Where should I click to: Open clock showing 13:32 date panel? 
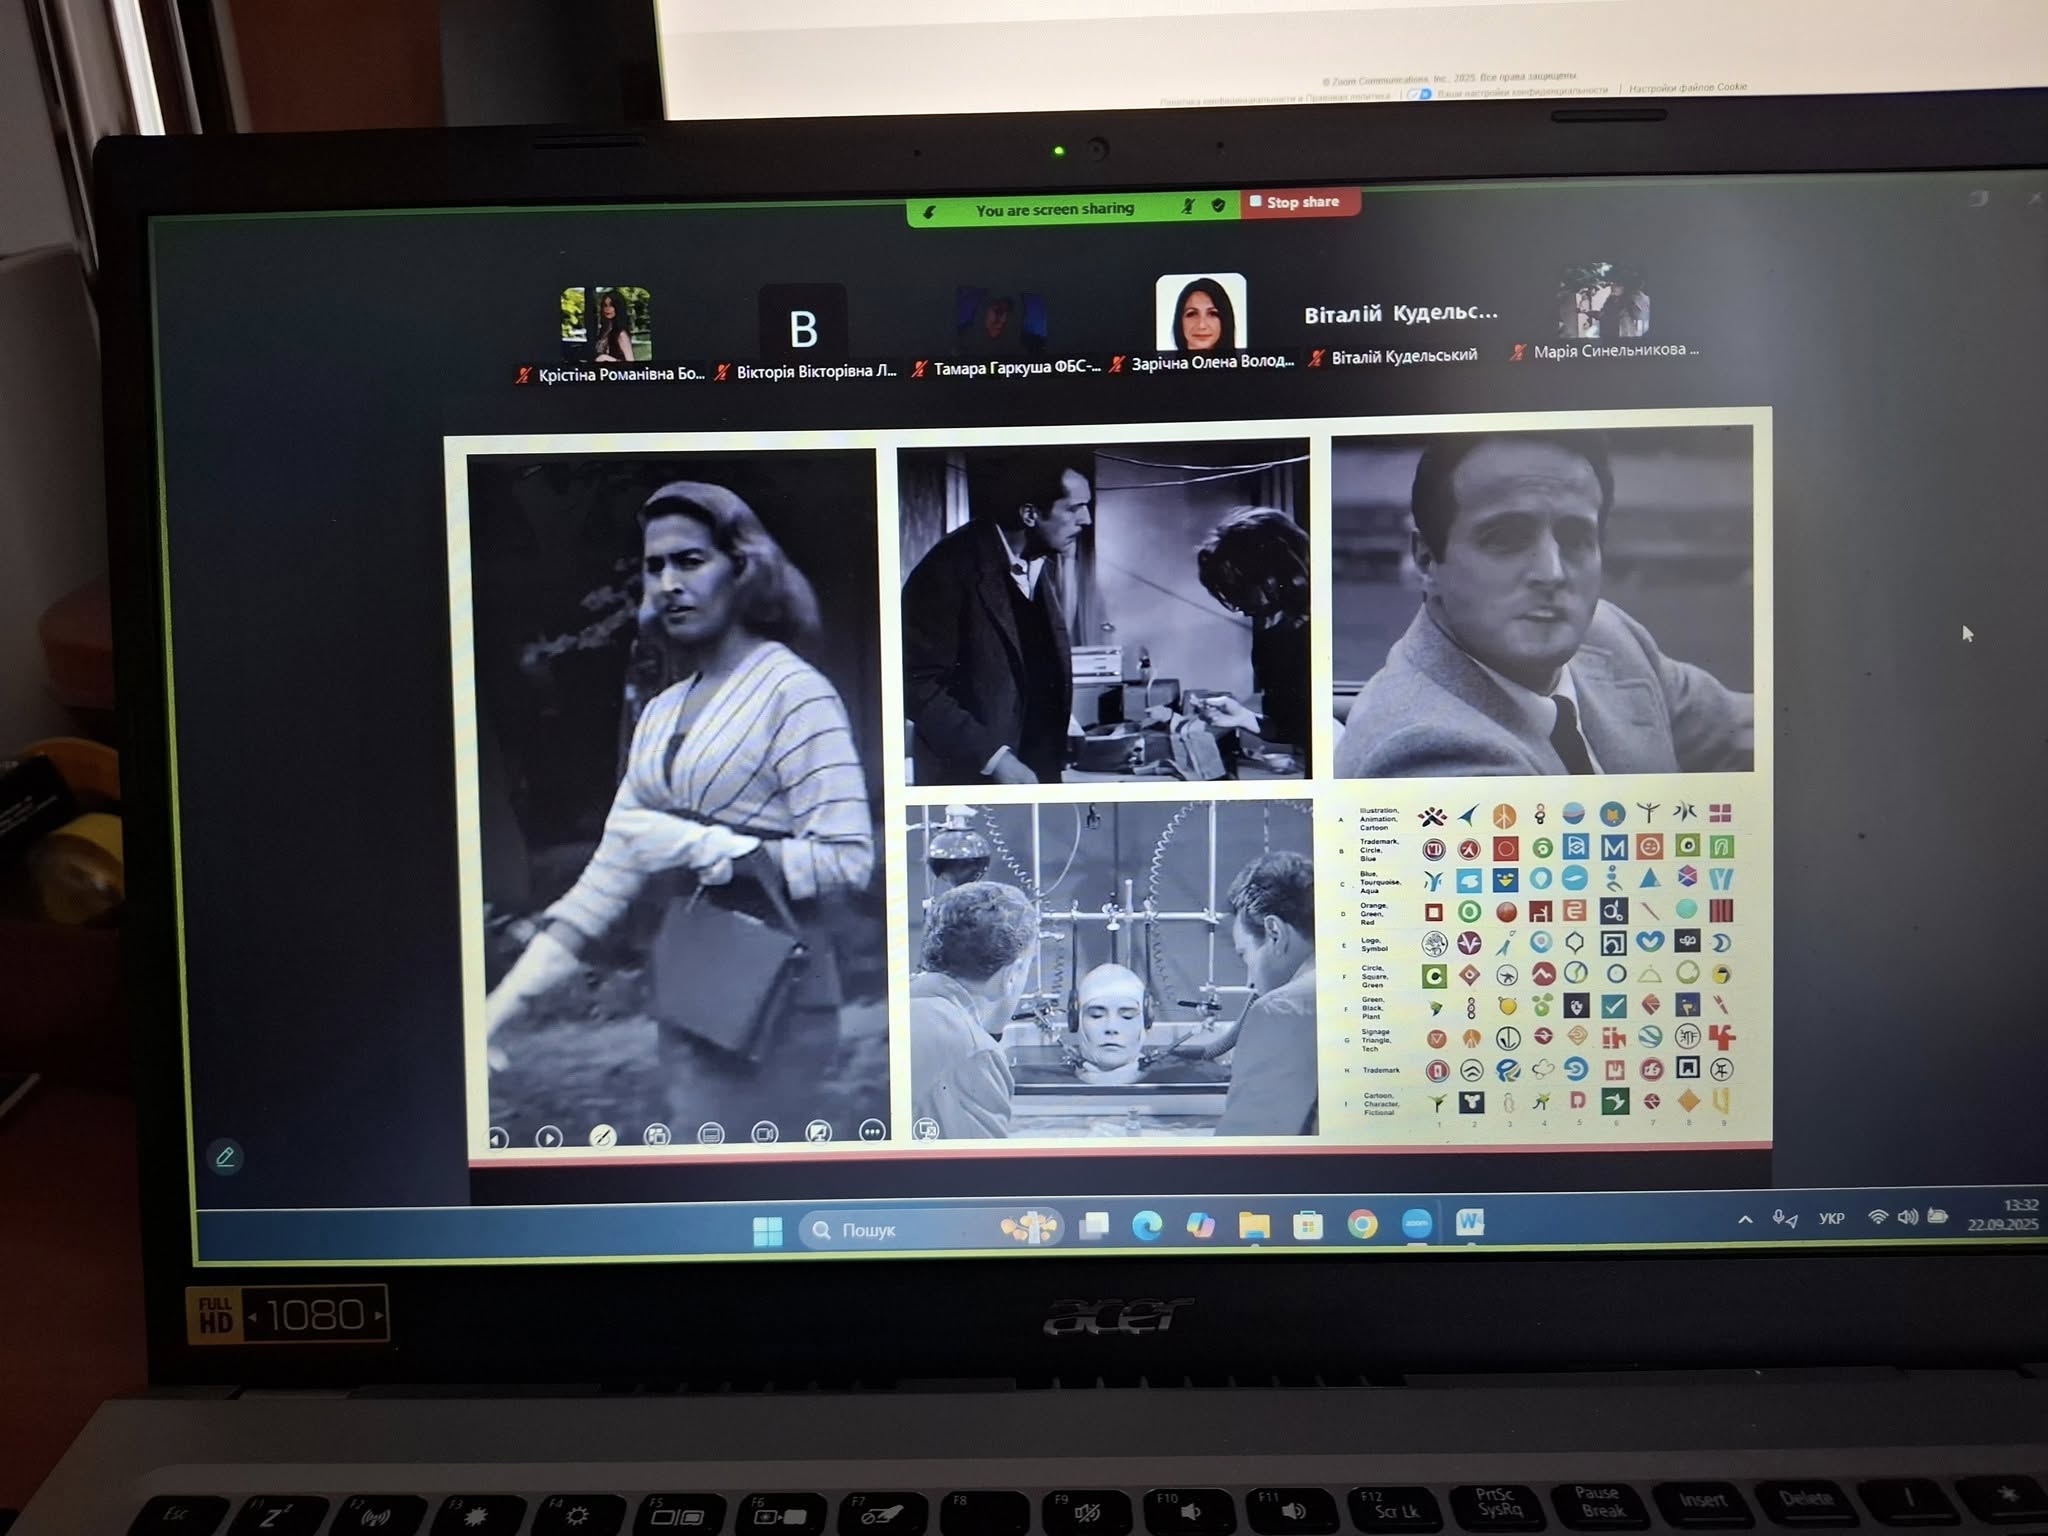2003,1215
